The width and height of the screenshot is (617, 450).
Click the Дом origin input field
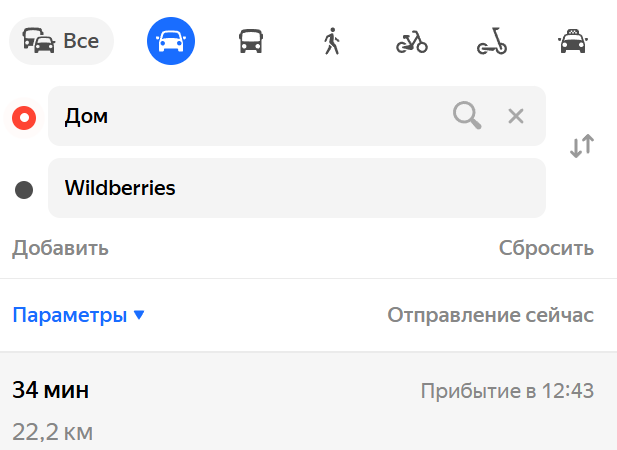point(250,116)
